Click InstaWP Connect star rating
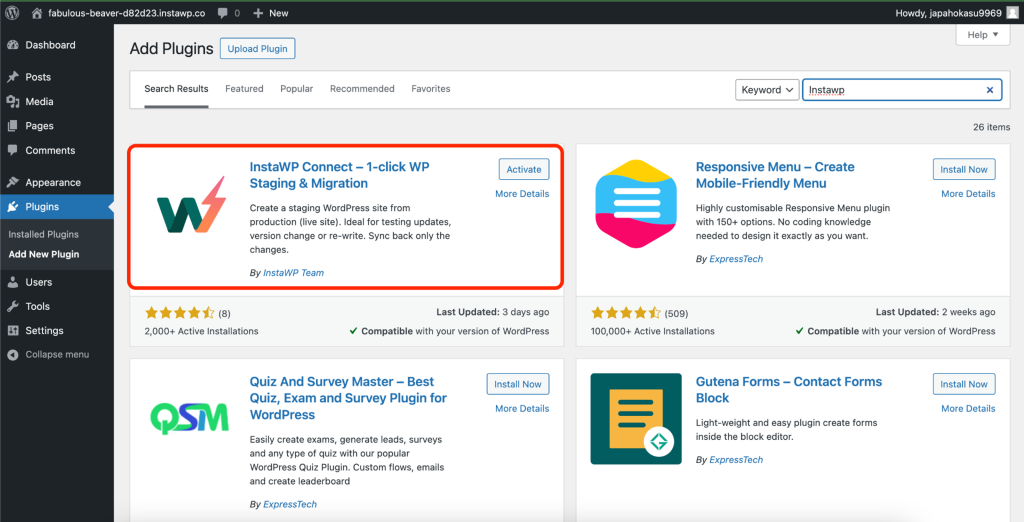 point(180,313)
